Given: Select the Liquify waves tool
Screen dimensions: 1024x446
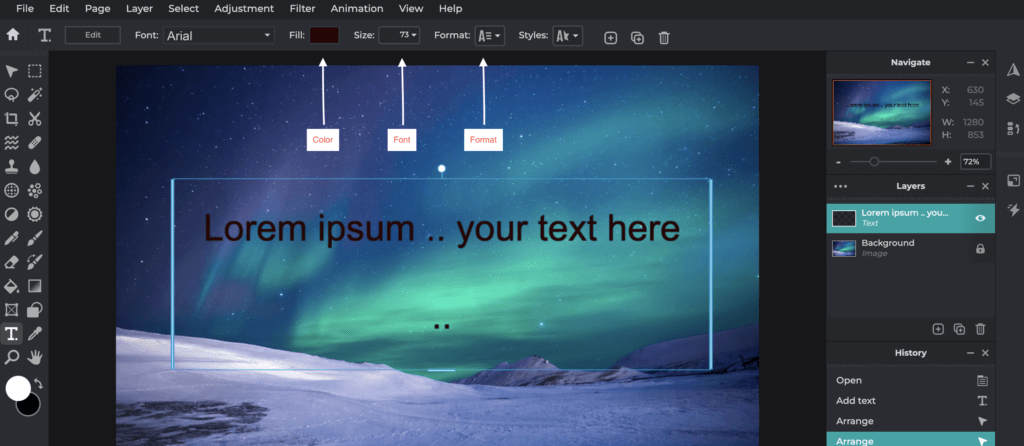Looking at the screenshot, I should tap(11, 142).
